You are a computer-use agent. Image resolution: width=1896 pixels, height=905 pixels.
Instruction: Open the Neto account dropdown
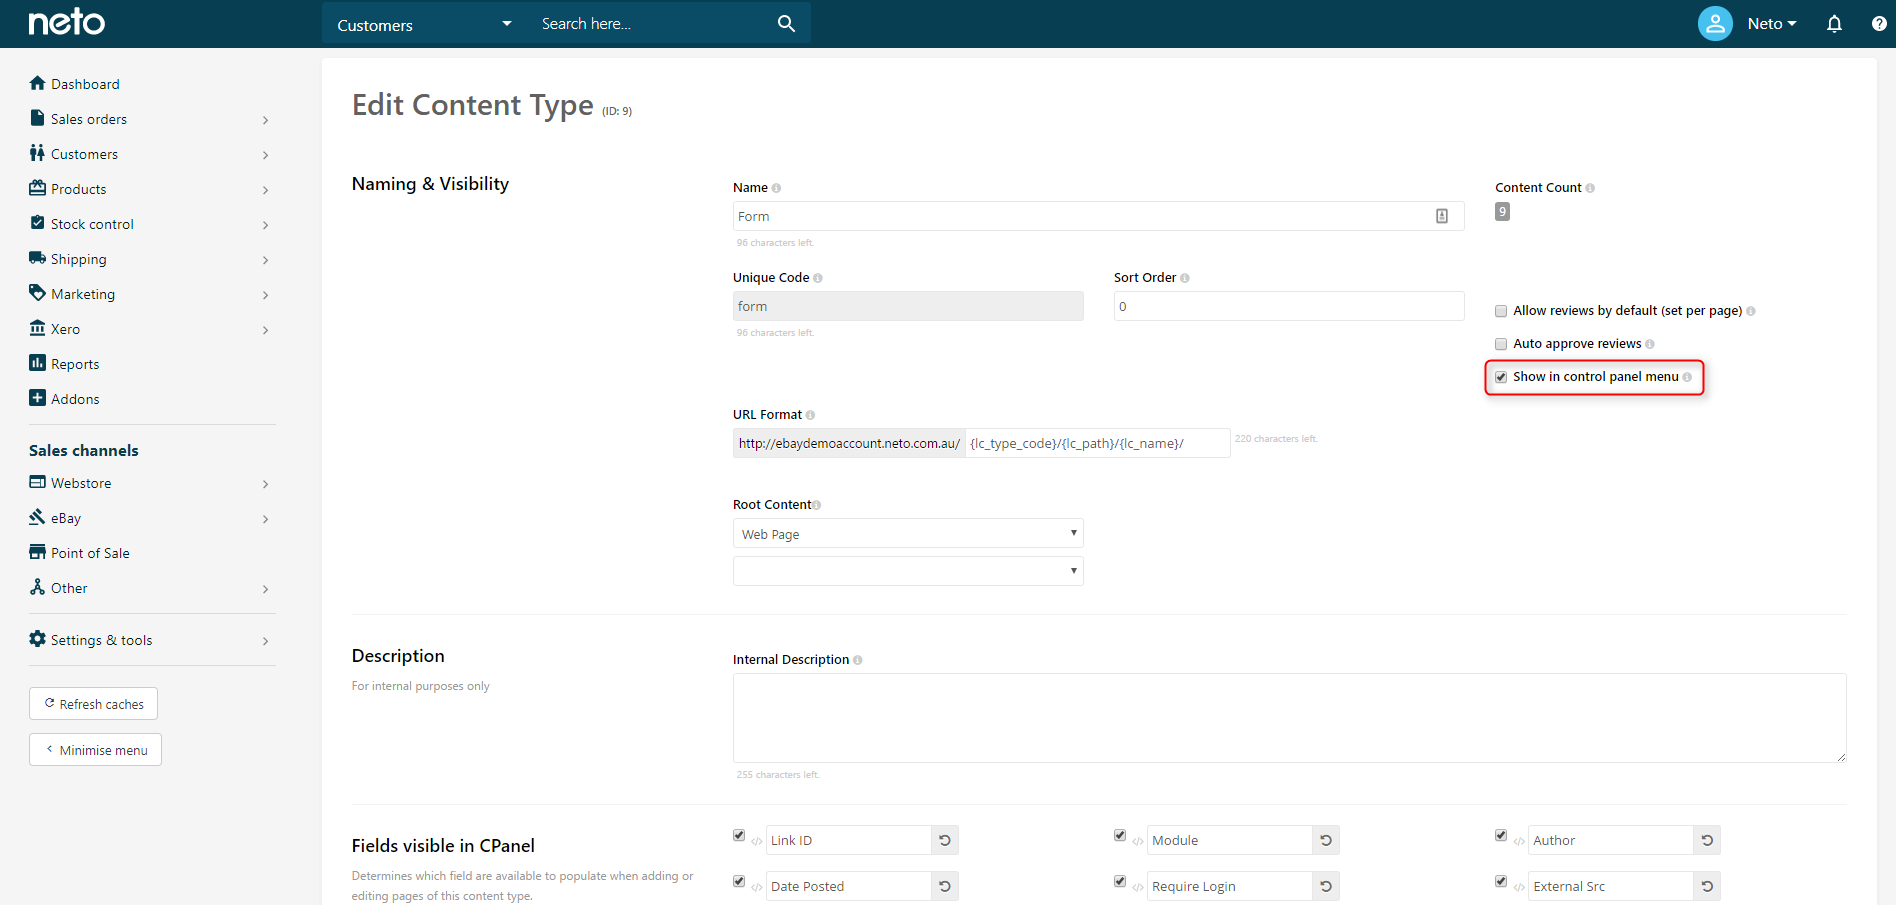coord(1771,23)
